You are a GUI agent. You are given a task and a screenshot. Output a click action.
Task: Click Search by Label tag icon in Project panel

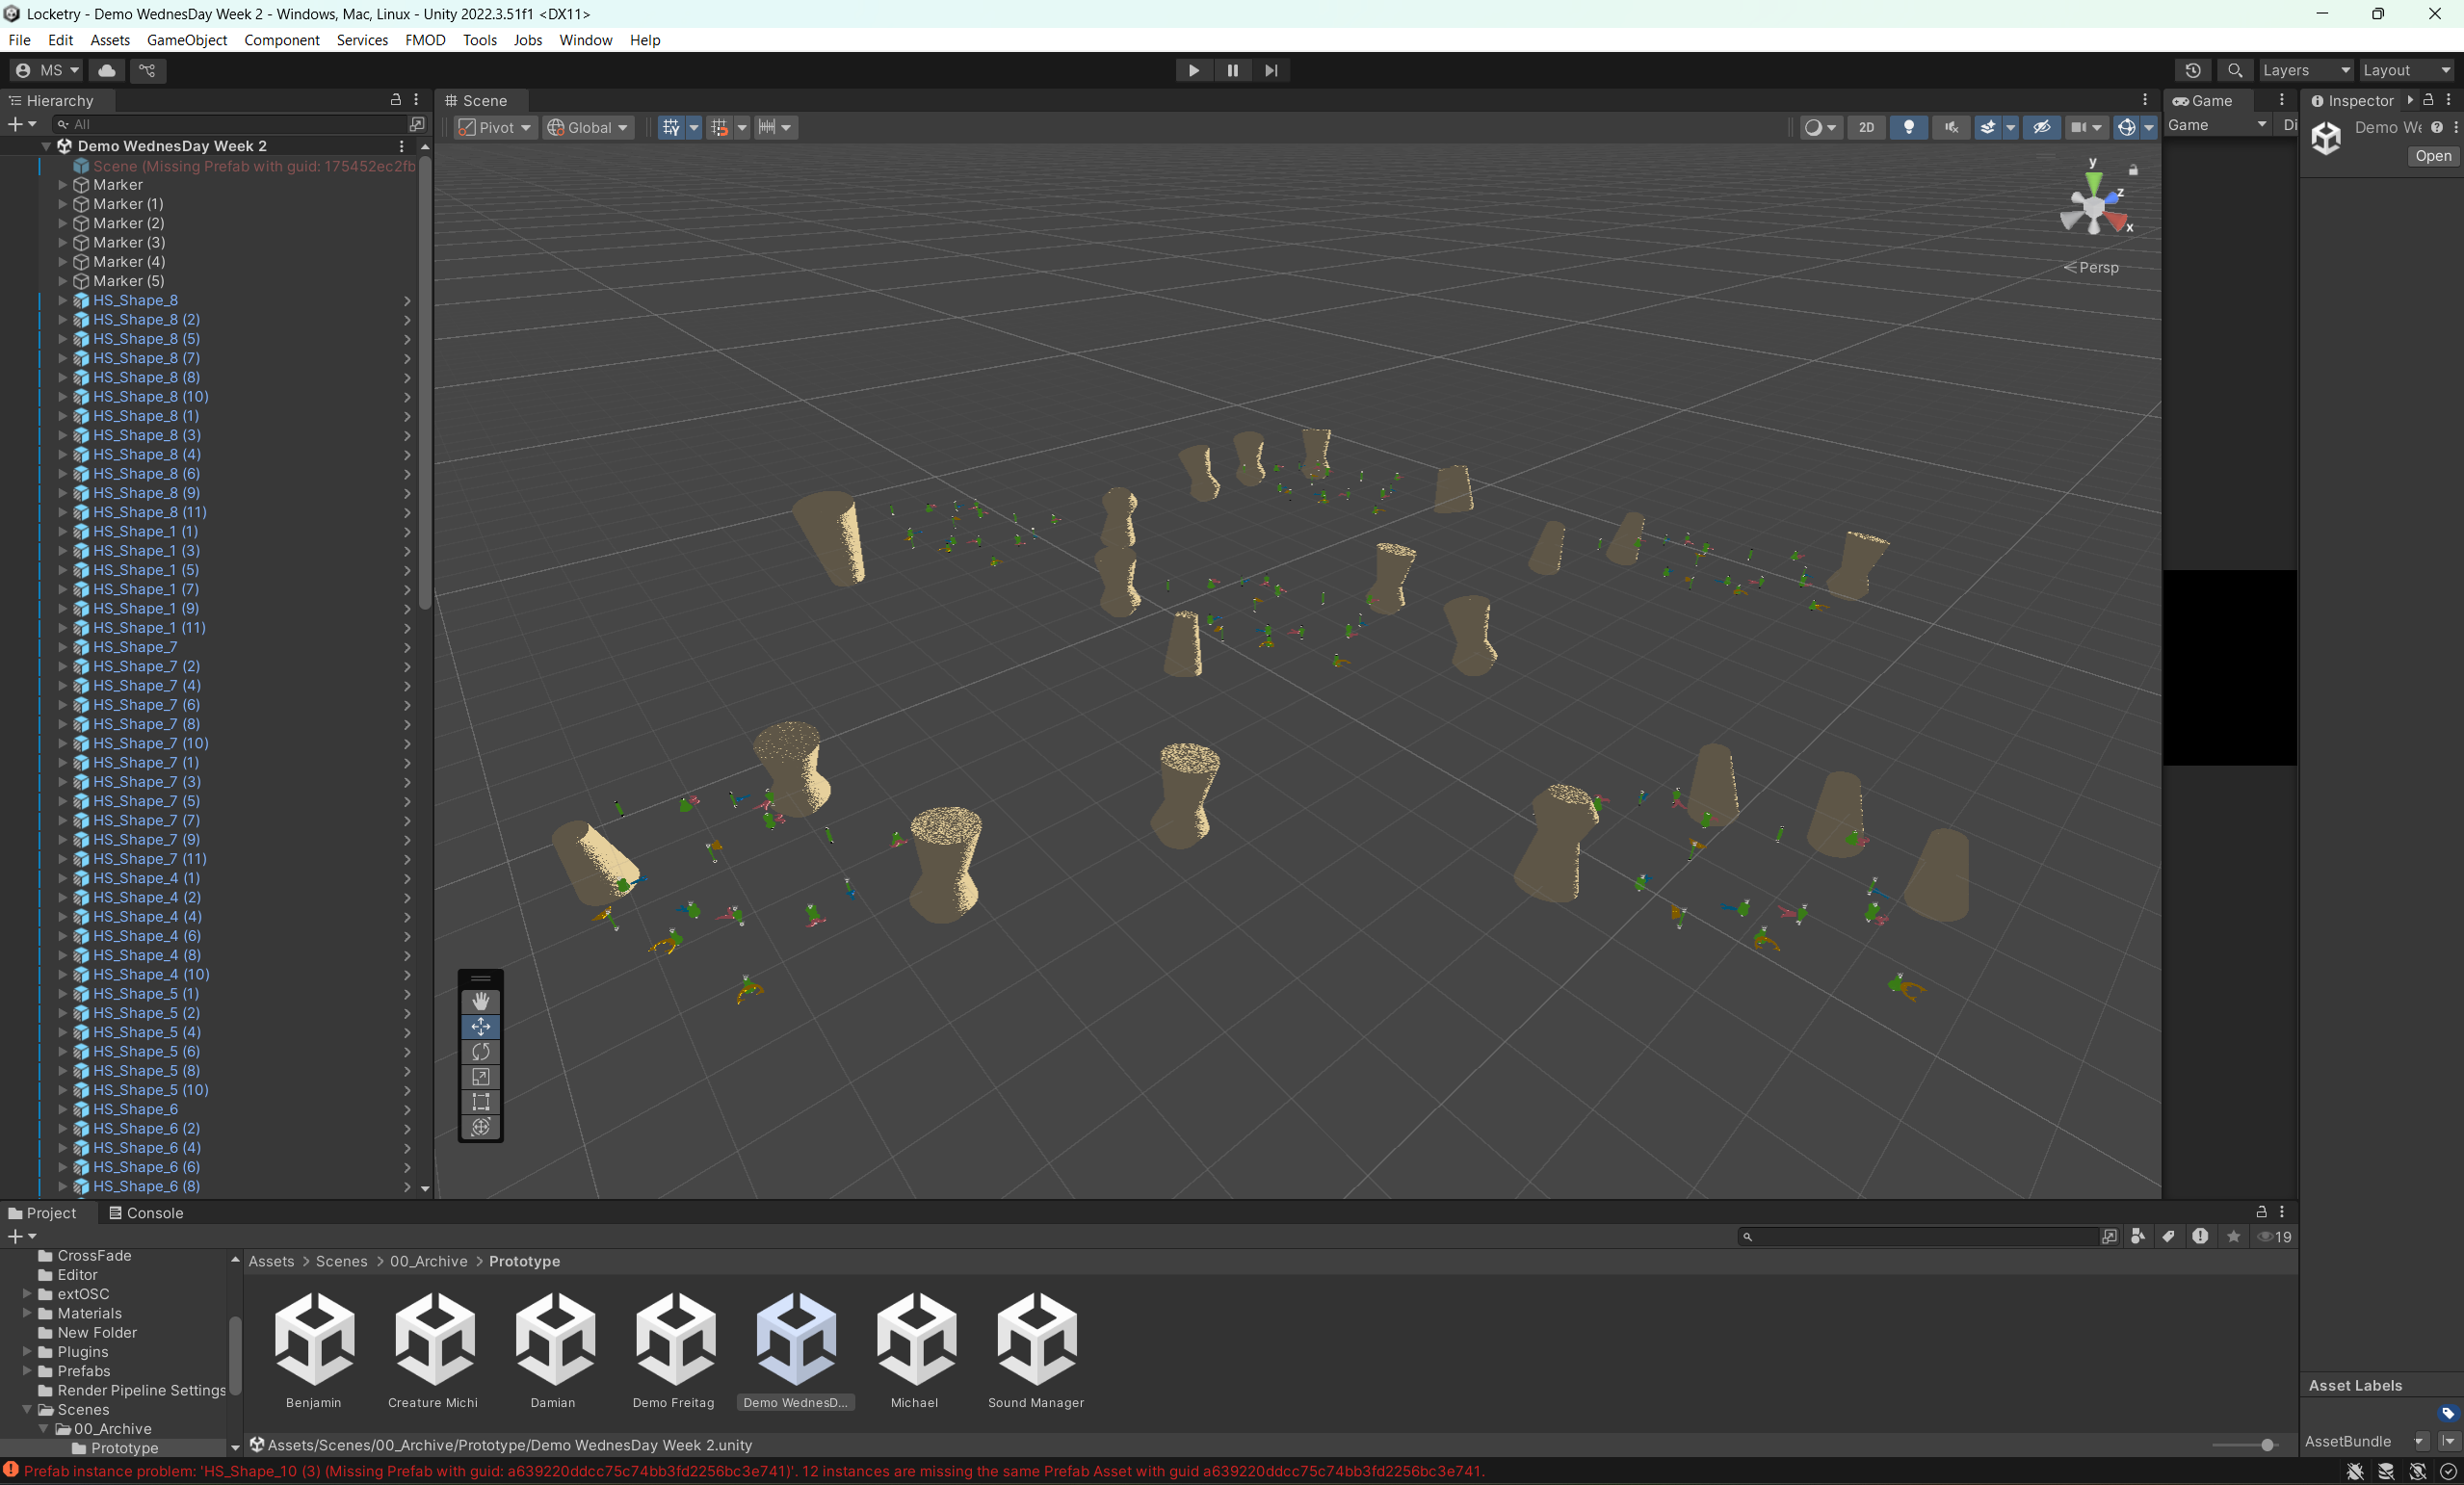[2169, 1237]
